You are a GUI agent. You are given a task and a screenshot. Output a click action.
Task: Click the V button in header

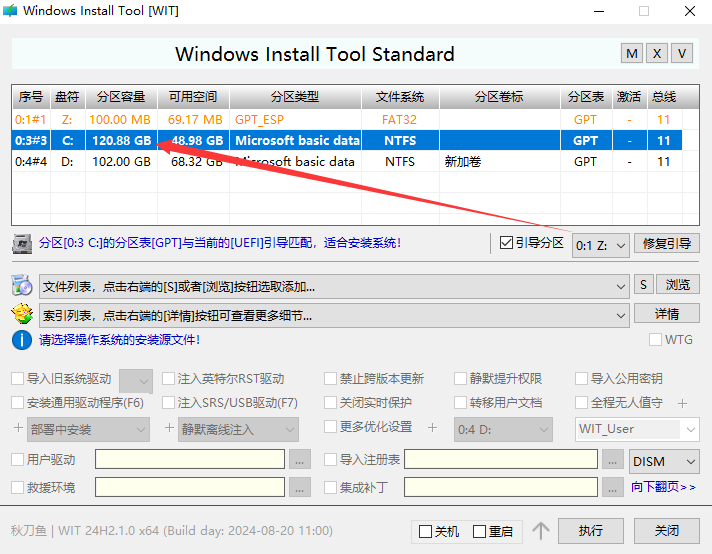682,54
